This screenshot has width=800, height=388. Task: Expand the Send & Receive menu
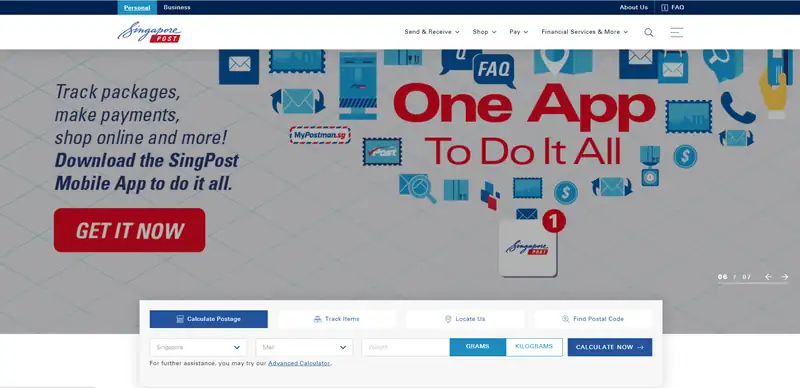click(x=432, y=32)
